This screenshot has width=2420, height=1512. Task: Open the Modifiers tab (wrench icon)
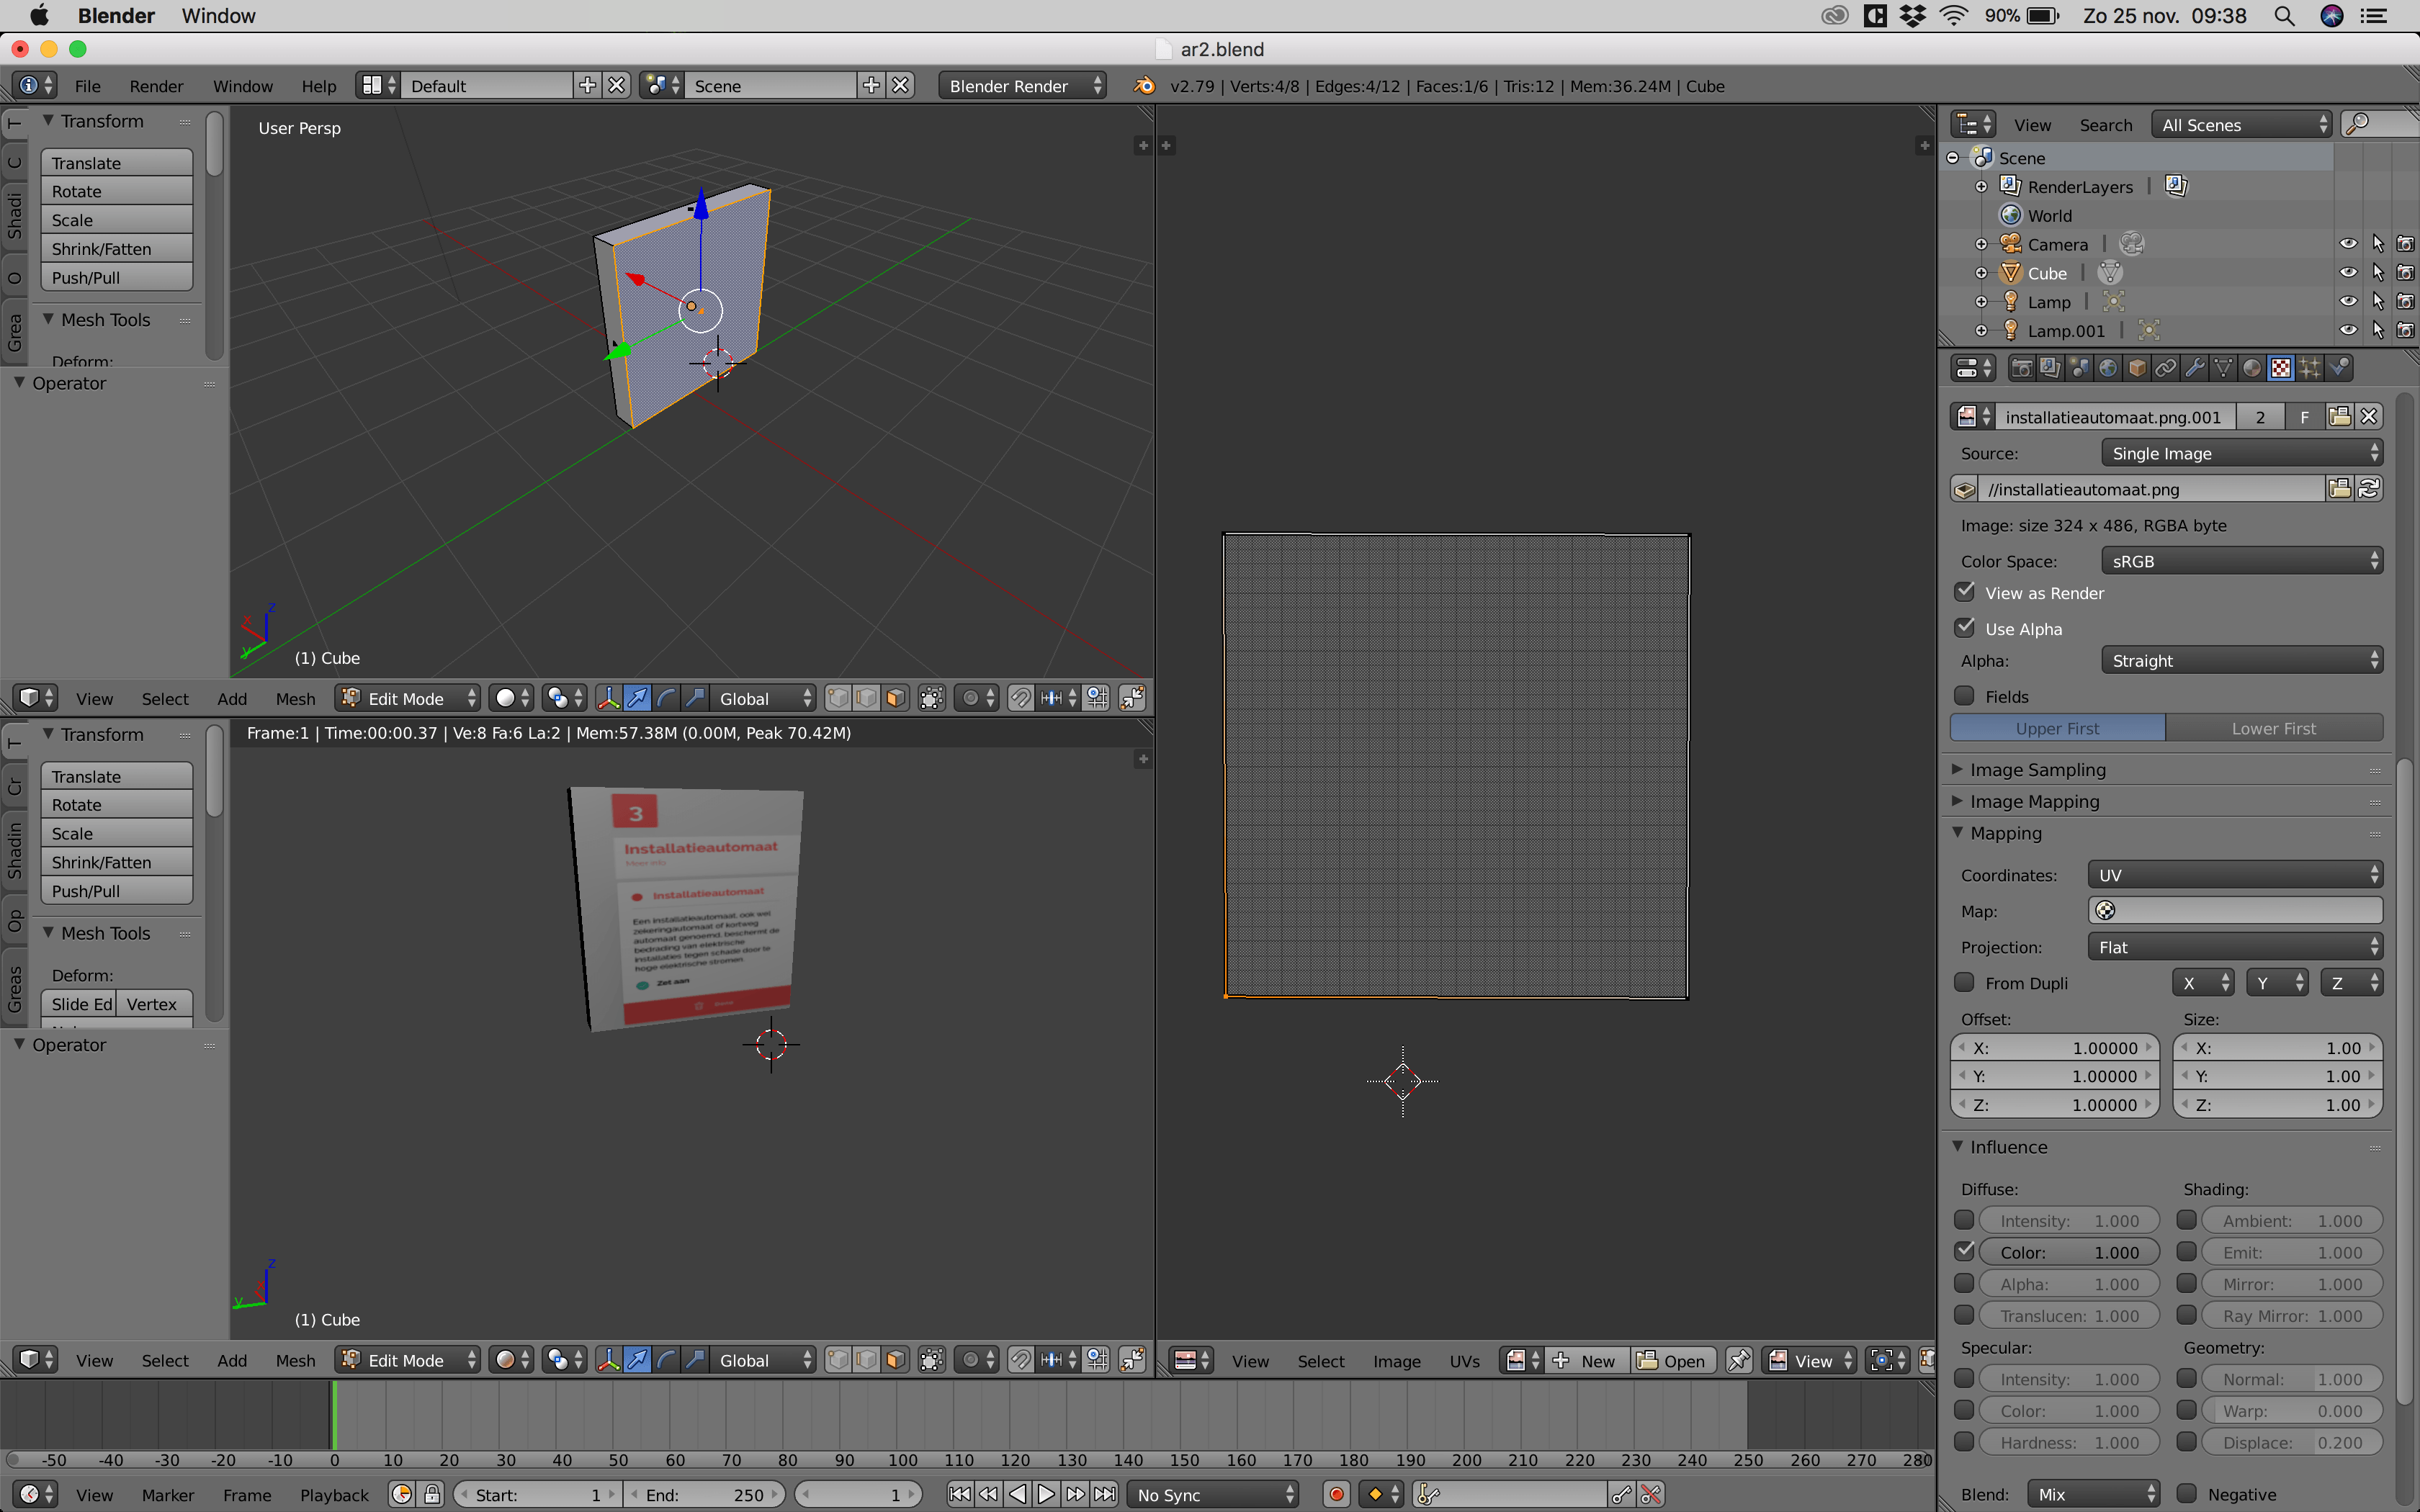[2193, 367]
